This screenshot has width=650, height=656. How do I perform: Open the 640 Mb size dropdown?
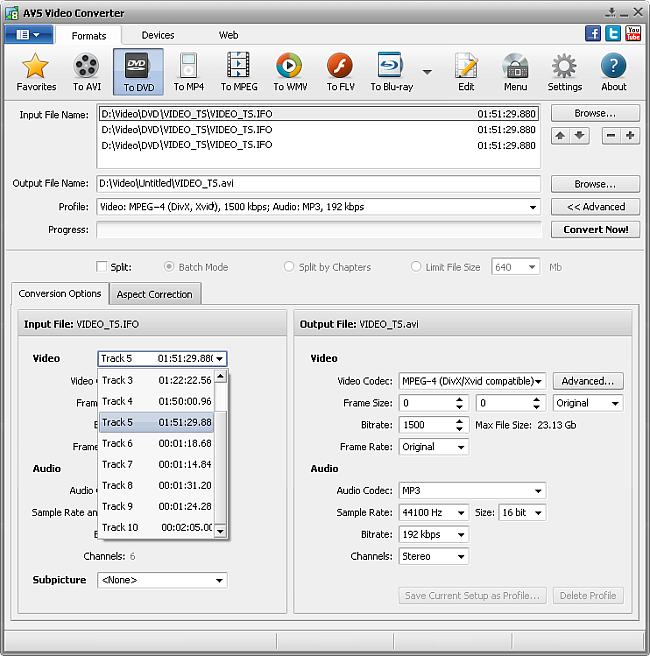[x=515, y=267]
